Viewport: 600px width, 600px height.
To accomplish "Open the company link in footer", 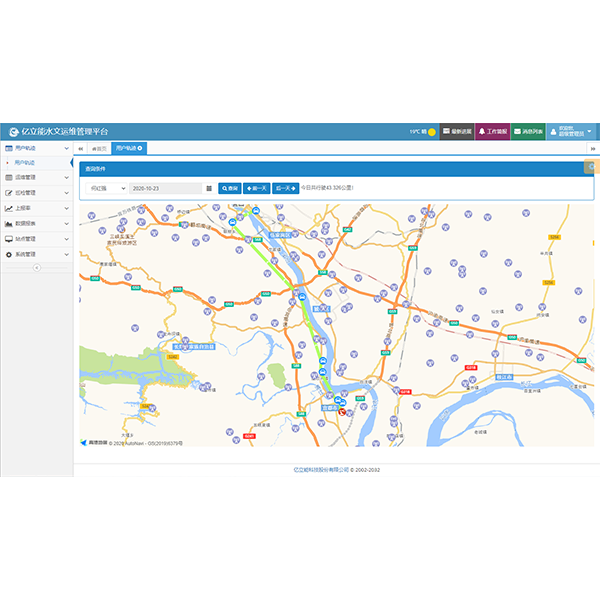I will [x=321, y=470].
